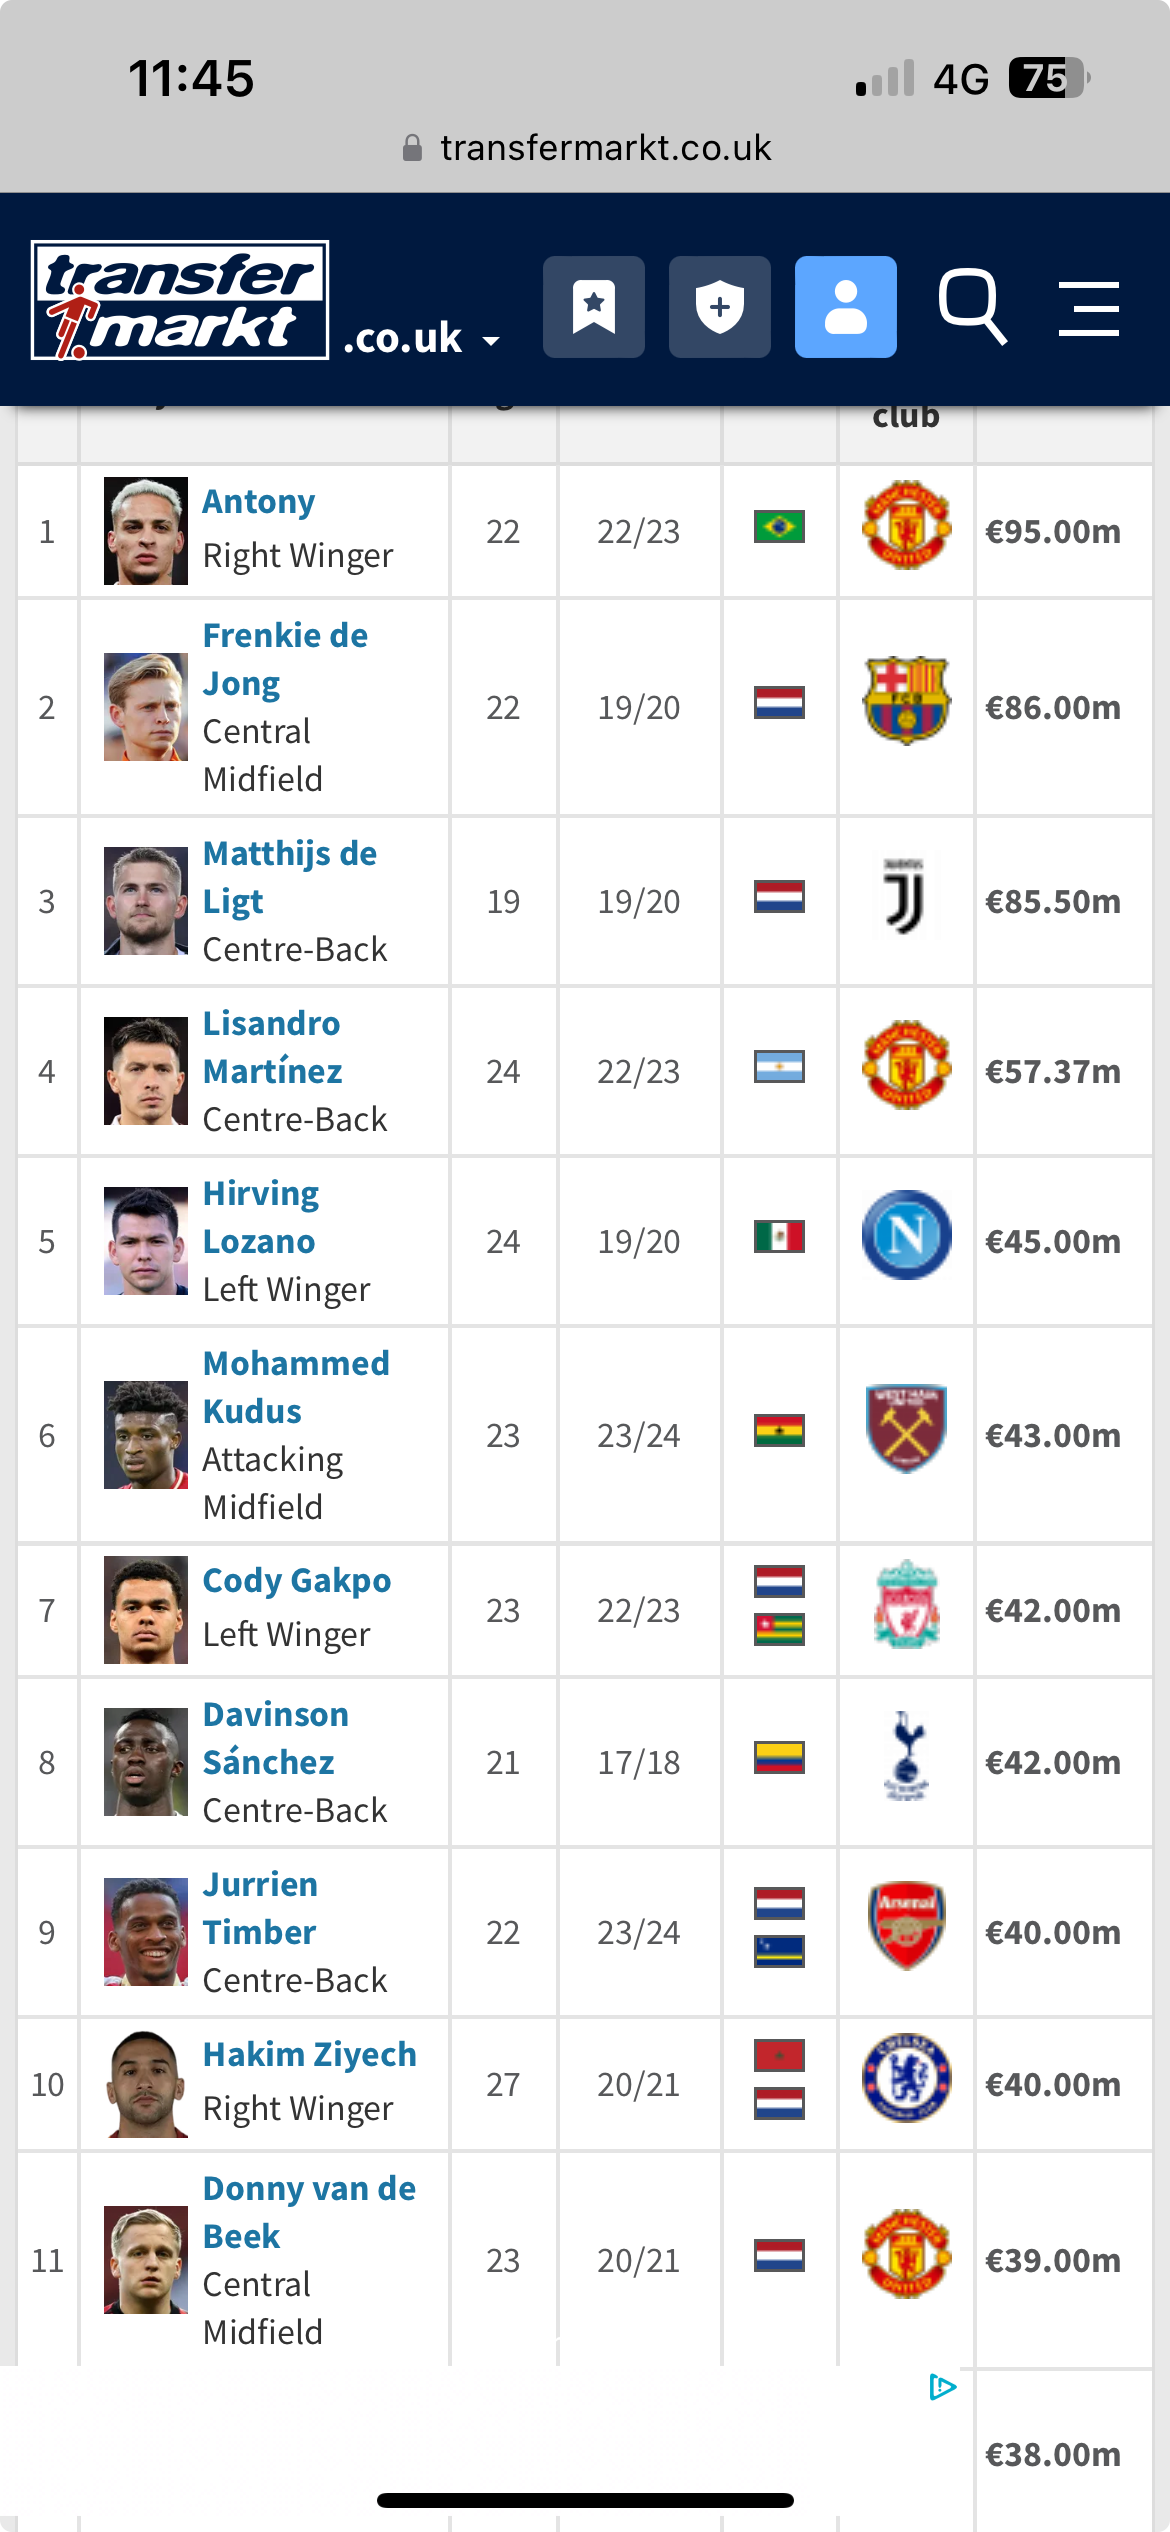The image size is (1170, 2532).
Task: Open the hamburger menu
Action: click(x=1089, y=308)
